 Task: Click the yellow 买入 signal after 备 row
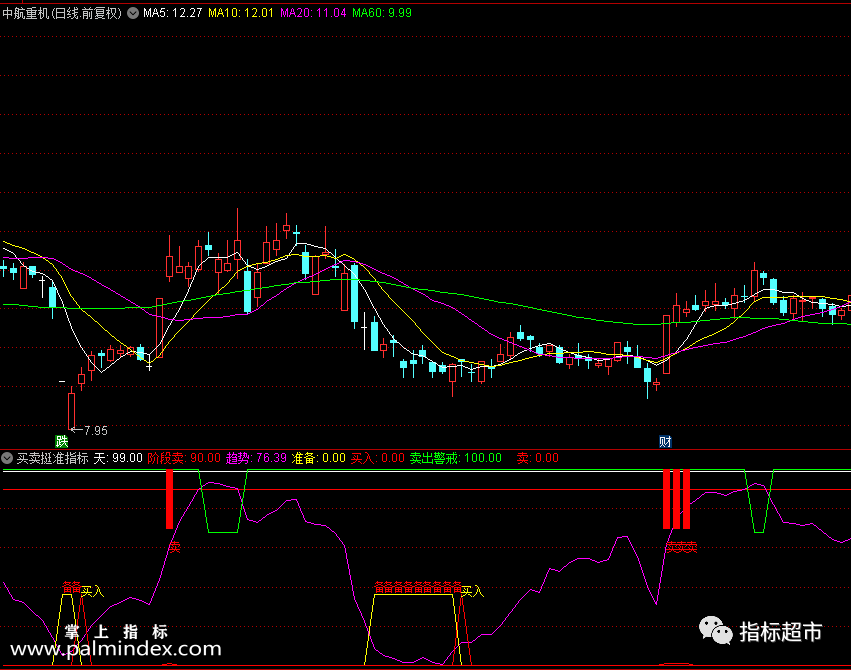tap(472, 591)
